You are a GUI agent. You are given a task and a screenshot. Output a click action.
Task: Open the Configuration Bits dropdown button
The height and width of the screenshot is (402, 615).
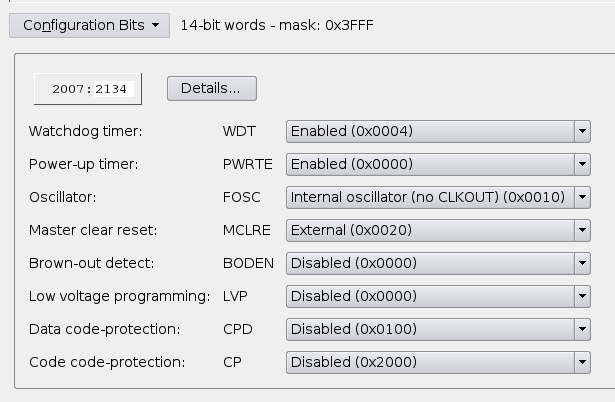pos(89,25)
